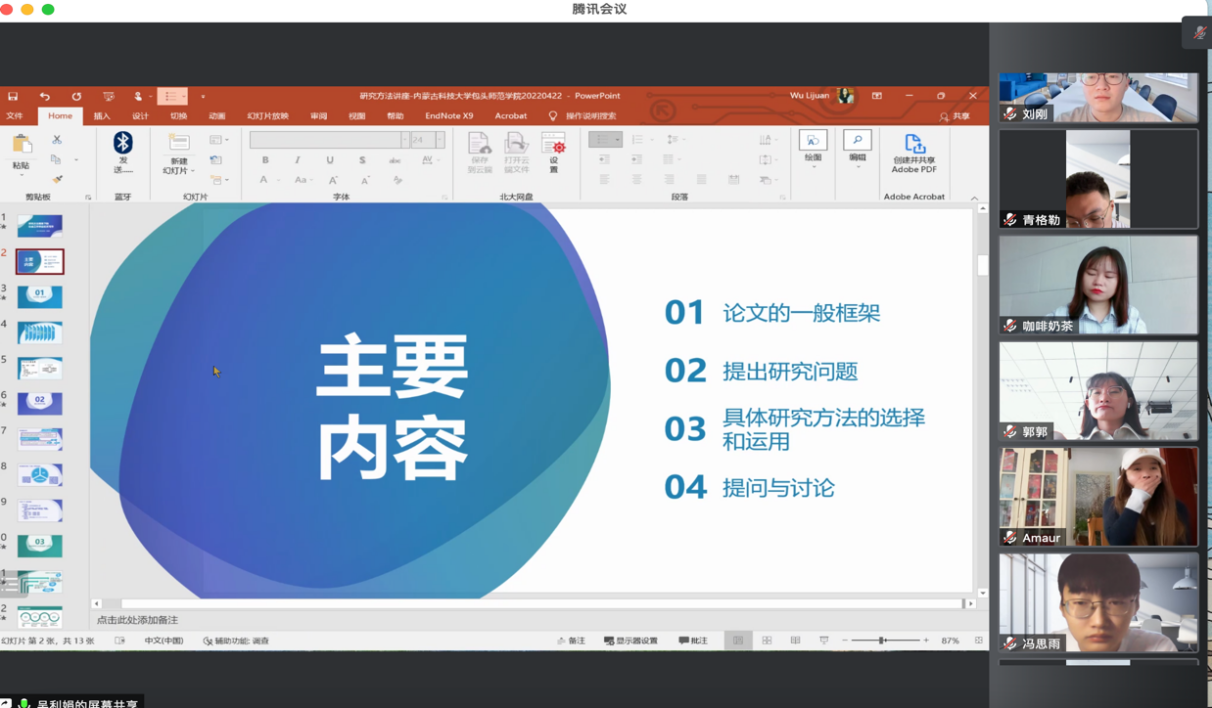Open Display Settings in status bar
Viewport: 1212px width, 708px height.
click(x=631, y=641)
